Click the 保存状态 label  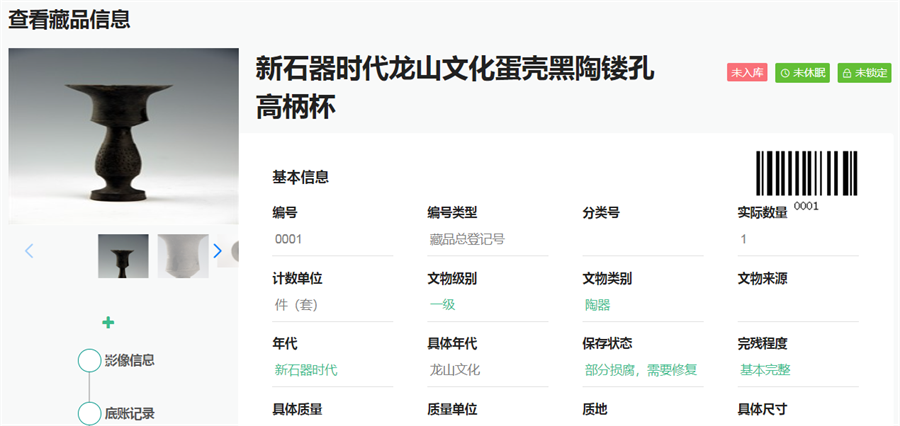[x=607, y=344]
